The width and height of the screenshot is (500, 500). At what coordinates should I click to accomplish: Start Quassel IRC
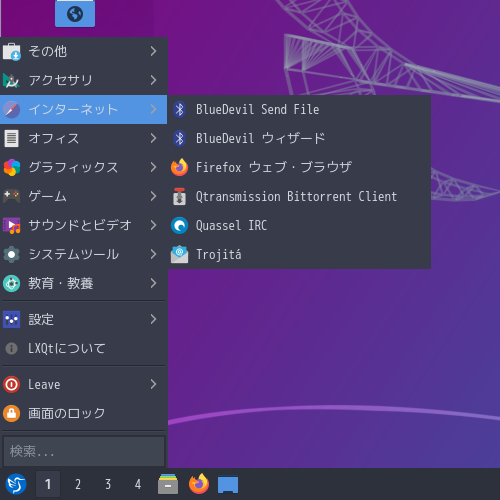[x=299, y=225]
